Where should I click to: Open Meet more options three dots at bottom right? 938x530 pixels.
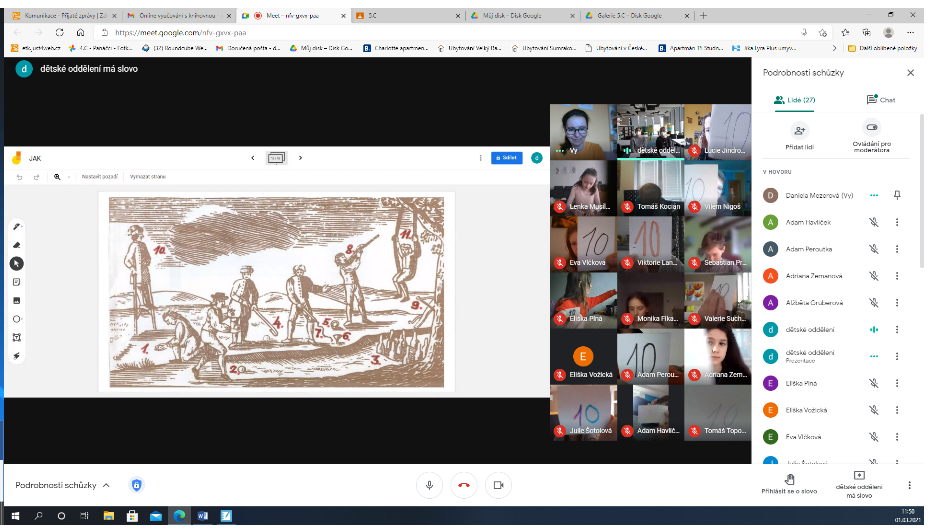click(909, 485)
